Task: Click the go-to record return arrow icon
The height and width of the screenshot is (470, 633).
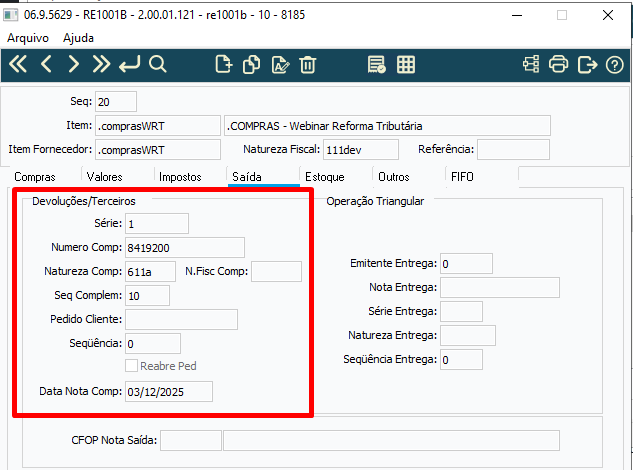Action: pyautogui.click(x=129, y=64)
